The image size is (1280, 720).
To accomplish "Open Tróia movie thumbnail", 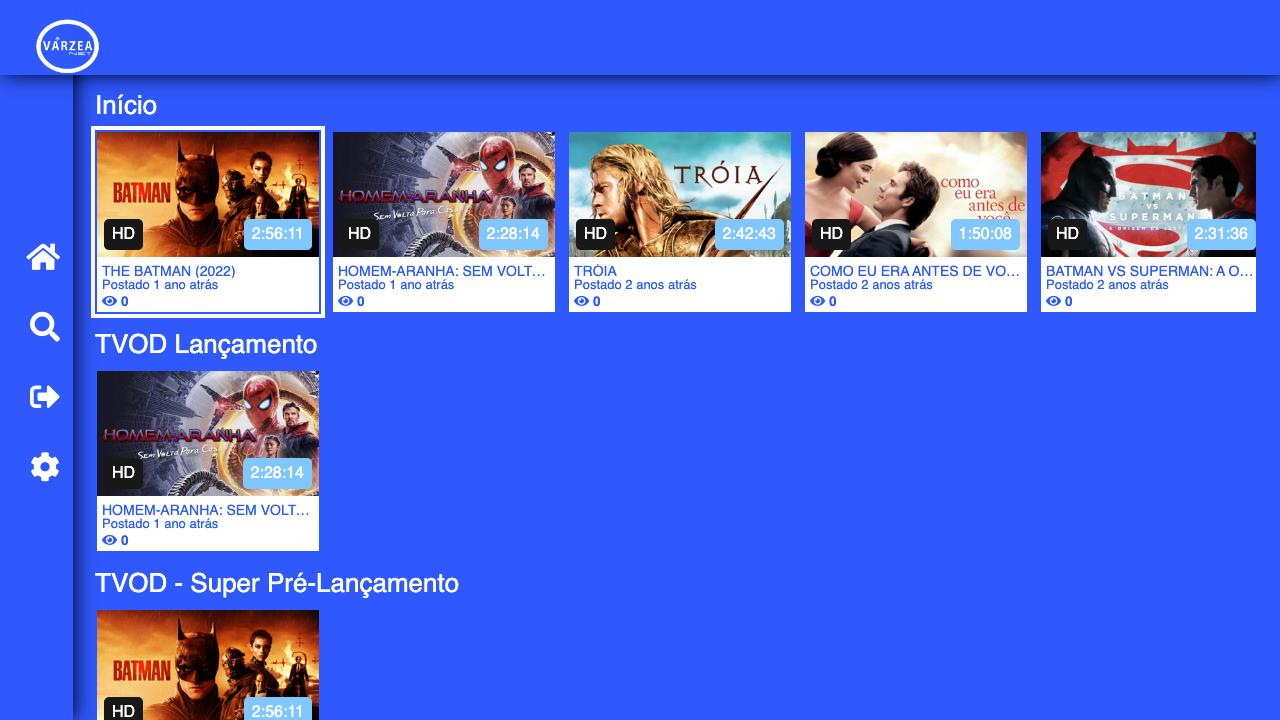I will [680, 194].
